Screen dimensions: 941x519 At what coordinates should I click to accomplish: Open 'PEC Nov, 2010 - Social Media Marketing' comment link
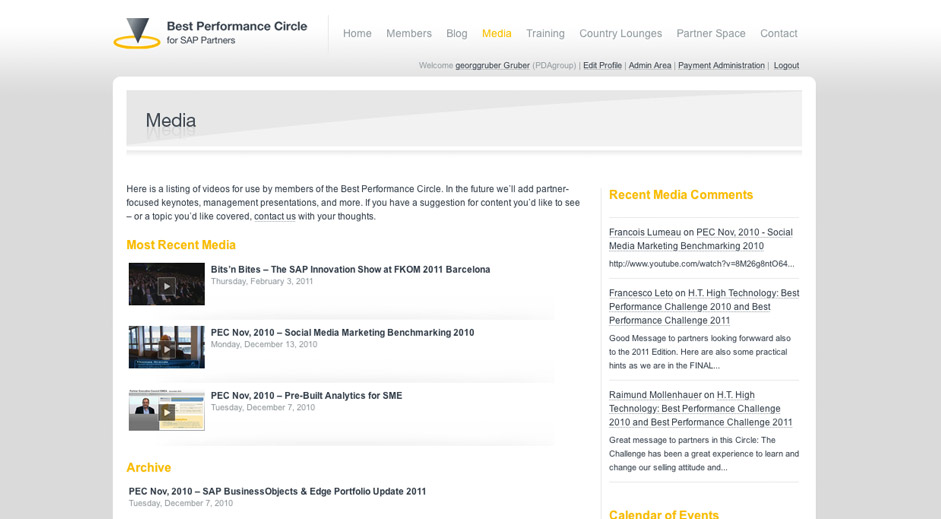[x=701, y=239]
